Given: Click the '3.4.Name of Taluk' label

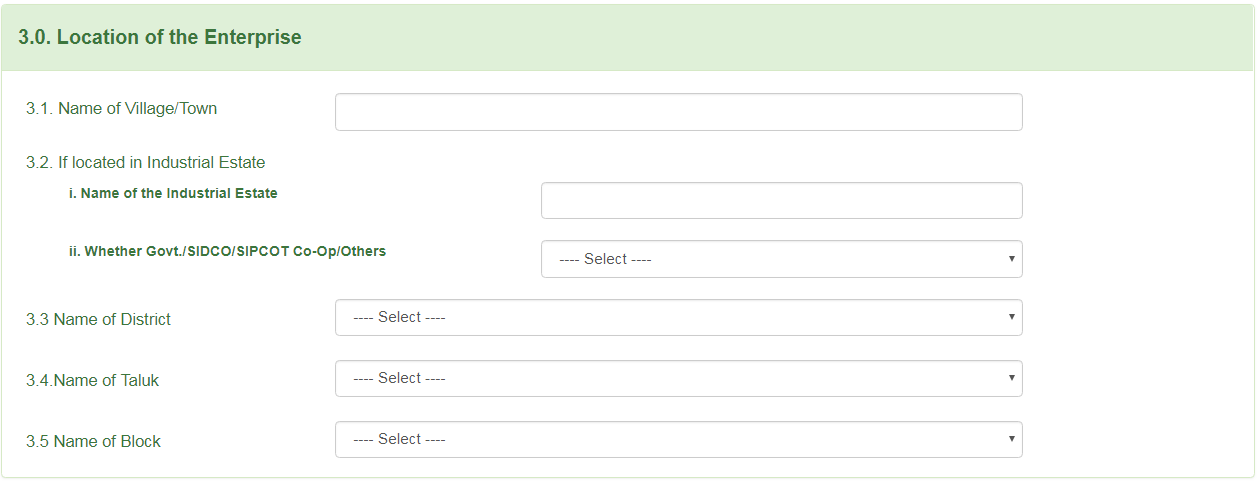Looking at the screenshot, I should 92,380.
